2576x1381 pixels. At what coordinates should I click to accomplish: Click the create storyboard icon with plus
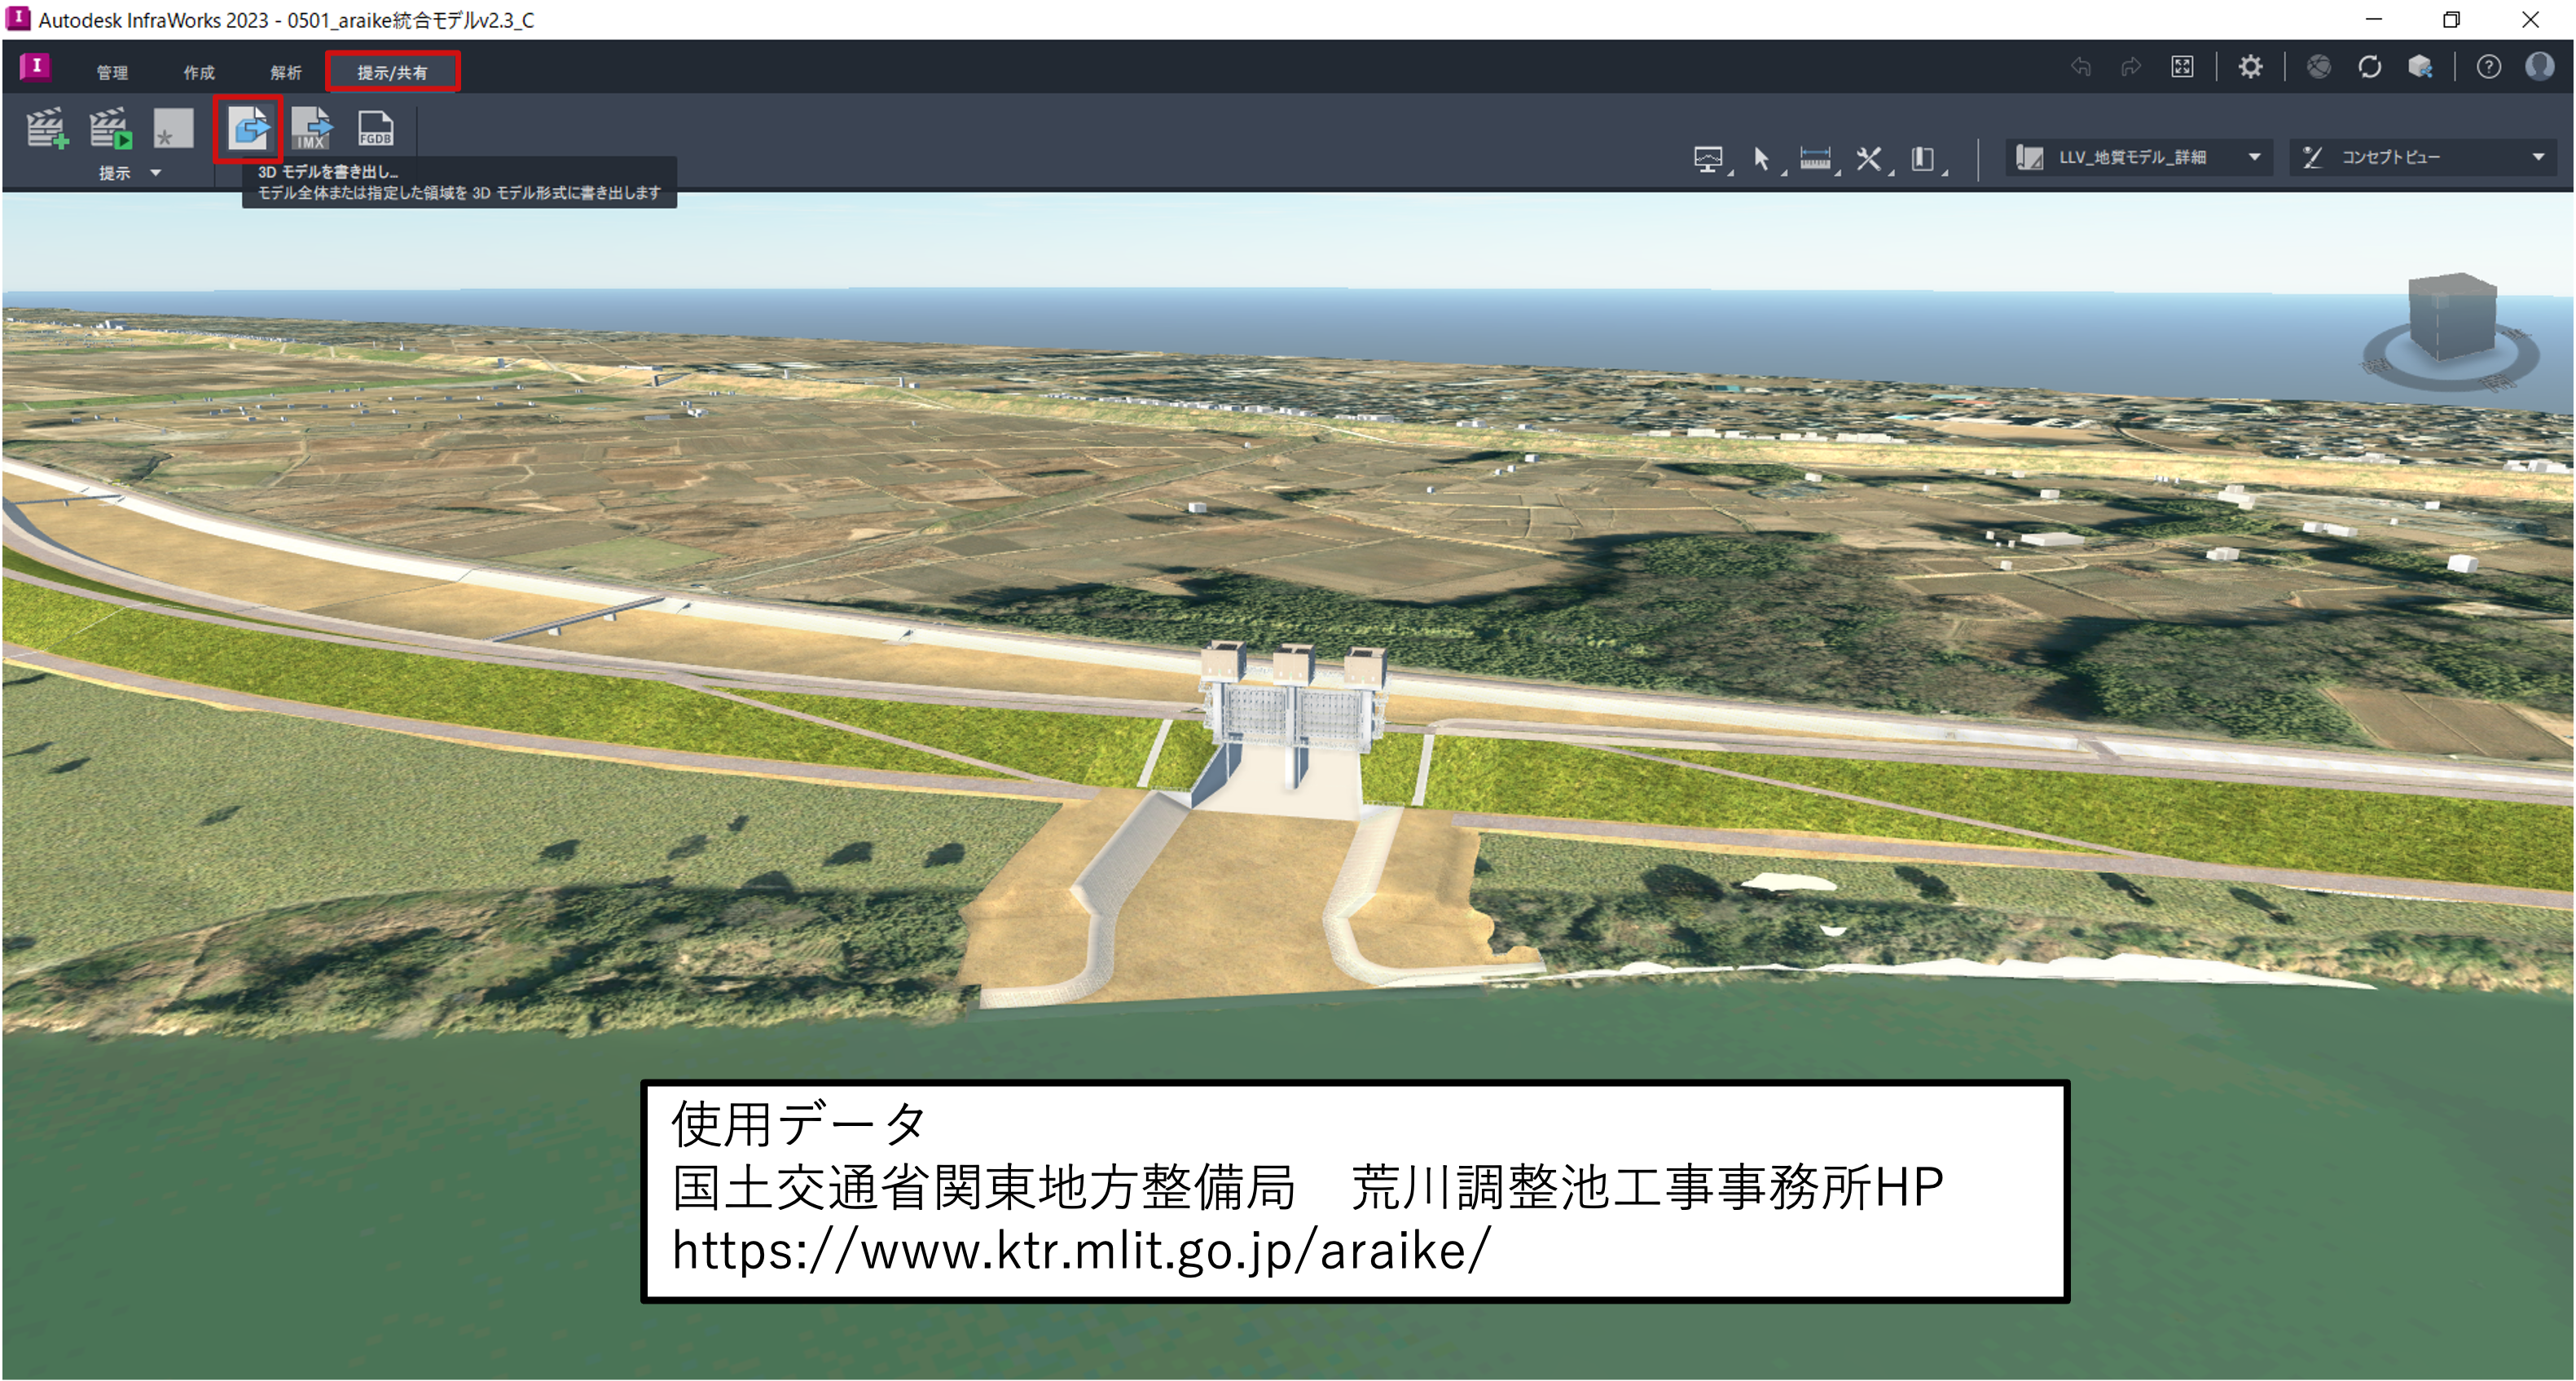pos(46,129)
